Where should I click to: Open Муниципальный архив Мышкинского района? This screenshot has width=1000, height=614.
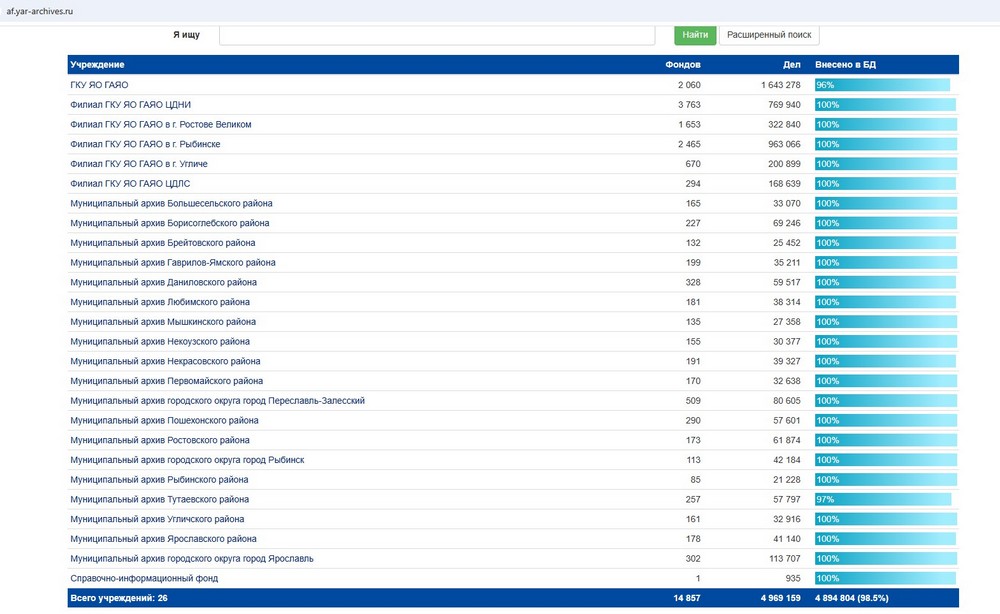[x=163, y=321]
